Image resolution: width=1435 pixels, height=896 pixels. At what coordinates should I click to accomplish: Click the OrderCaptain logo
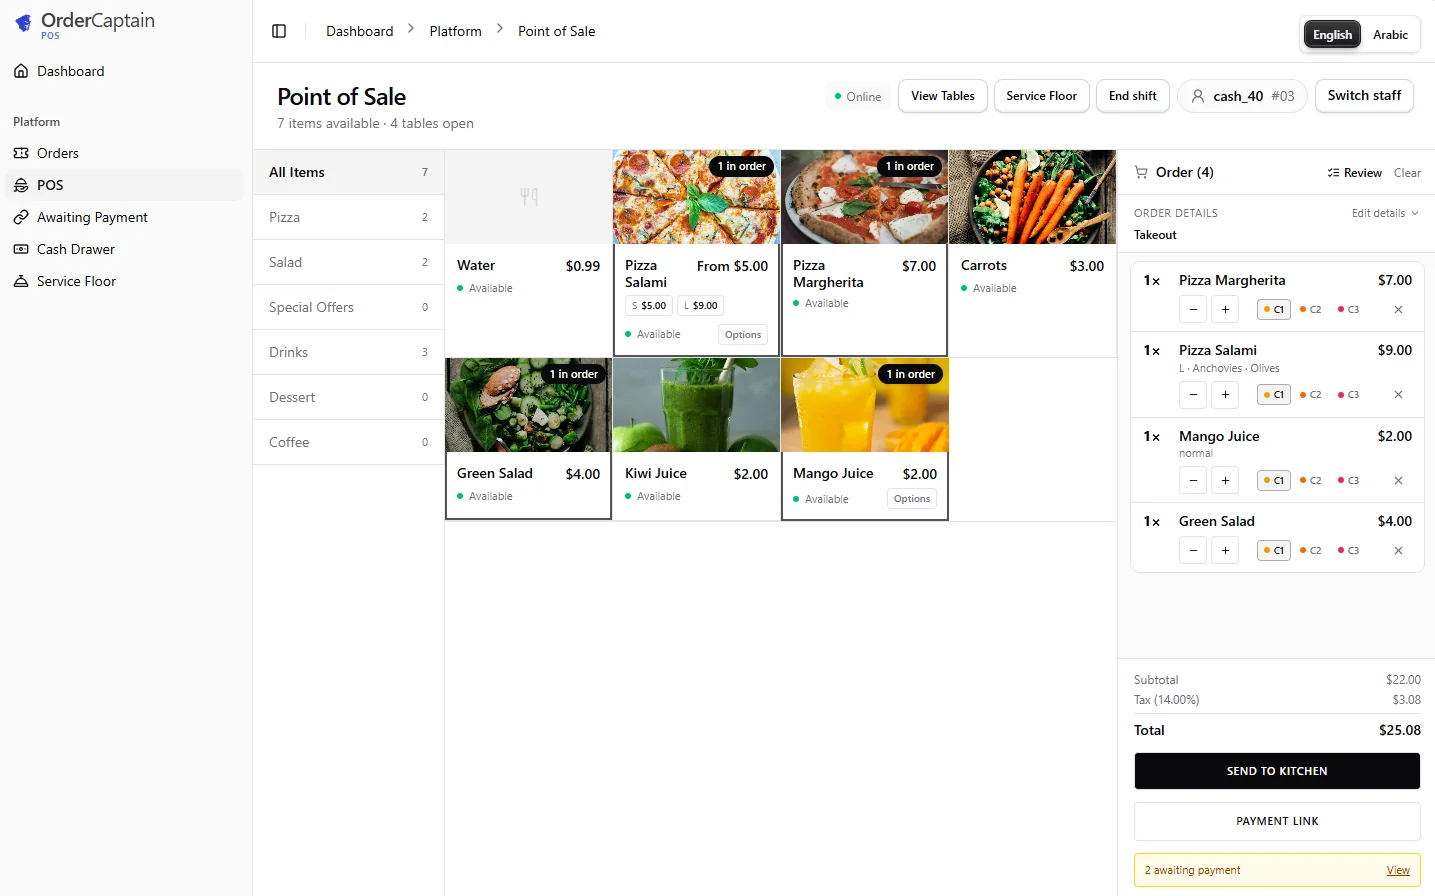85,24
